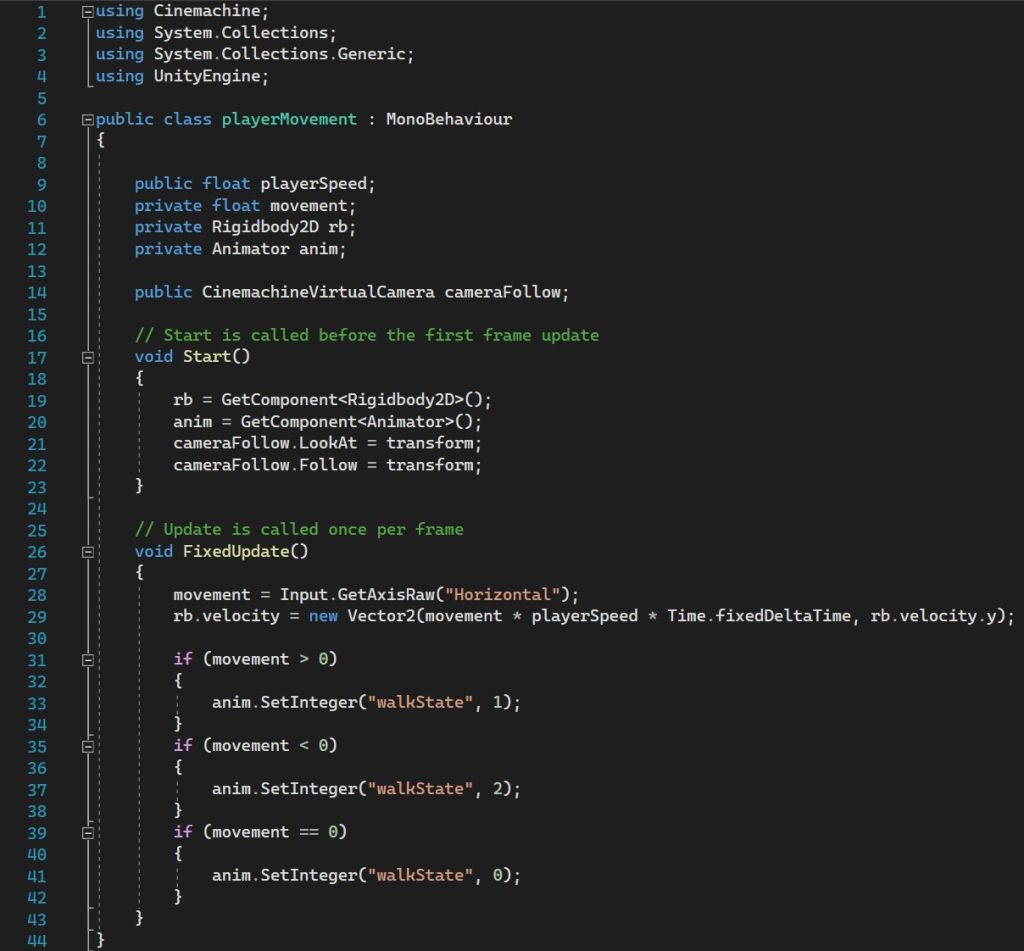Collapse the 'movement < 0' if block
This screenshot has width=1024, height=951.
click(x=88, y=745)
